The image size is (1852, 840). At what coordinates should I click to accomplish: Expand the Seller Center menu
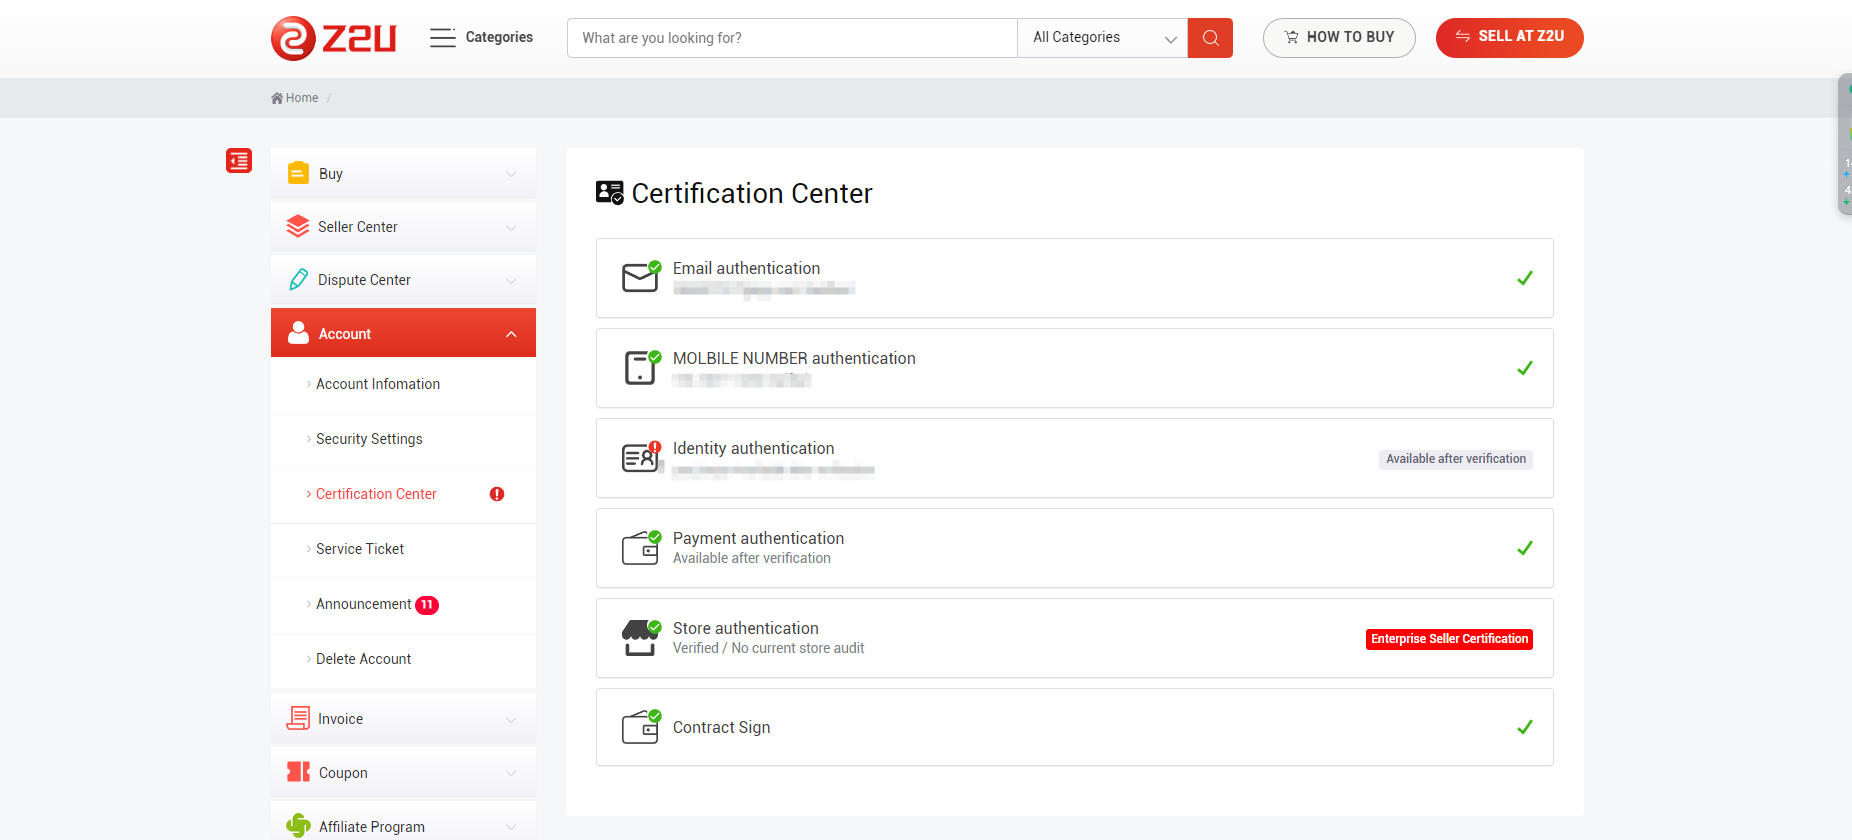(x=403, y=227)
